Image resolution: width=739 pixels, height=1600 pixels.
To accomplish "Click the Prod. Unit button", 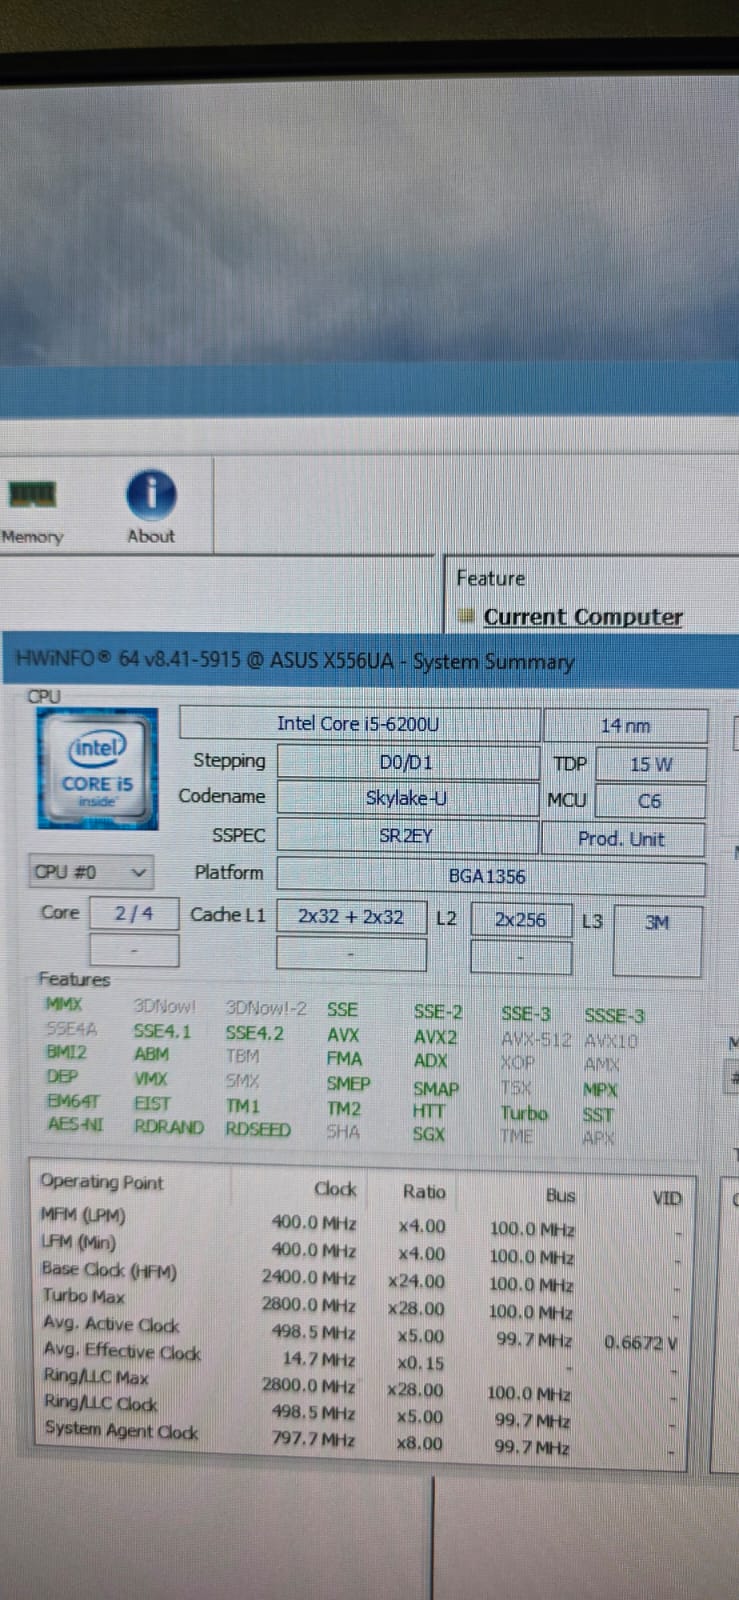I will 622,839.
